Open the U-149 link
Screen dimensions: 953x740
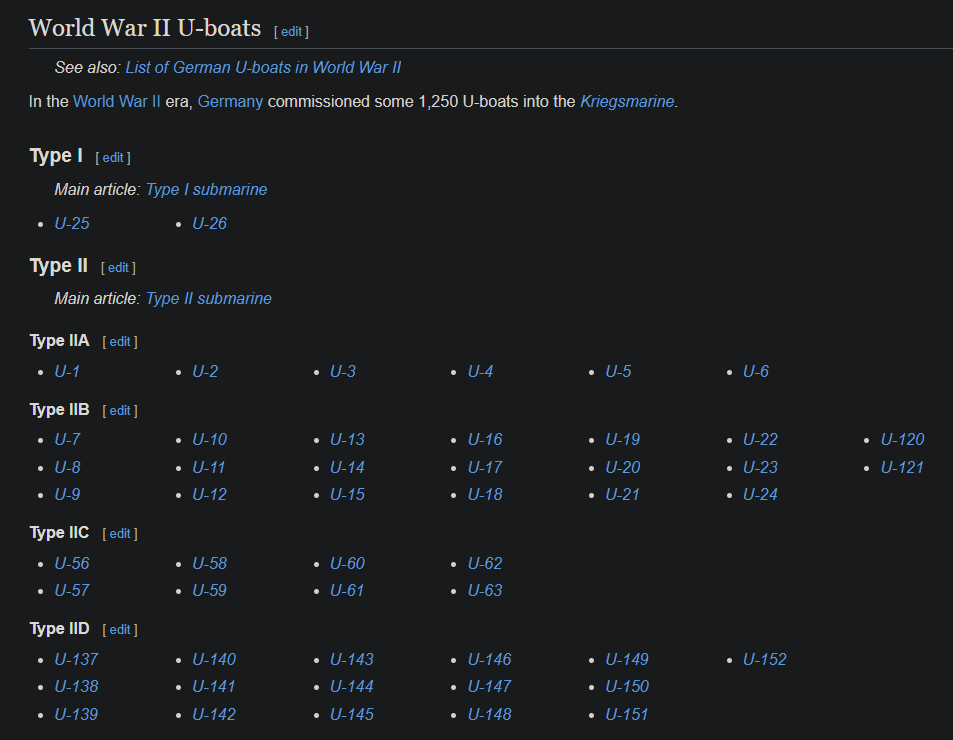tap(627, 660)
